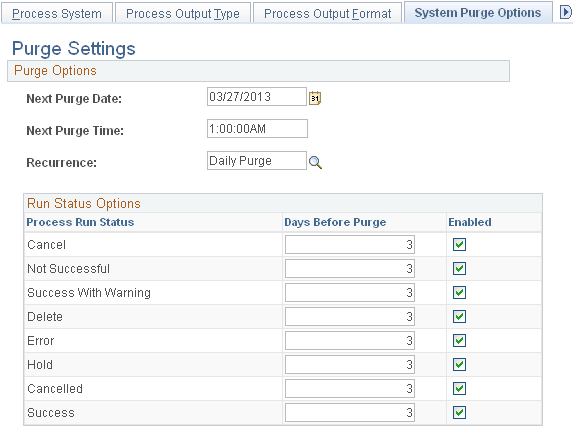
Task: Edit Days Before Purge for Delete
Action: pos(350,316)
